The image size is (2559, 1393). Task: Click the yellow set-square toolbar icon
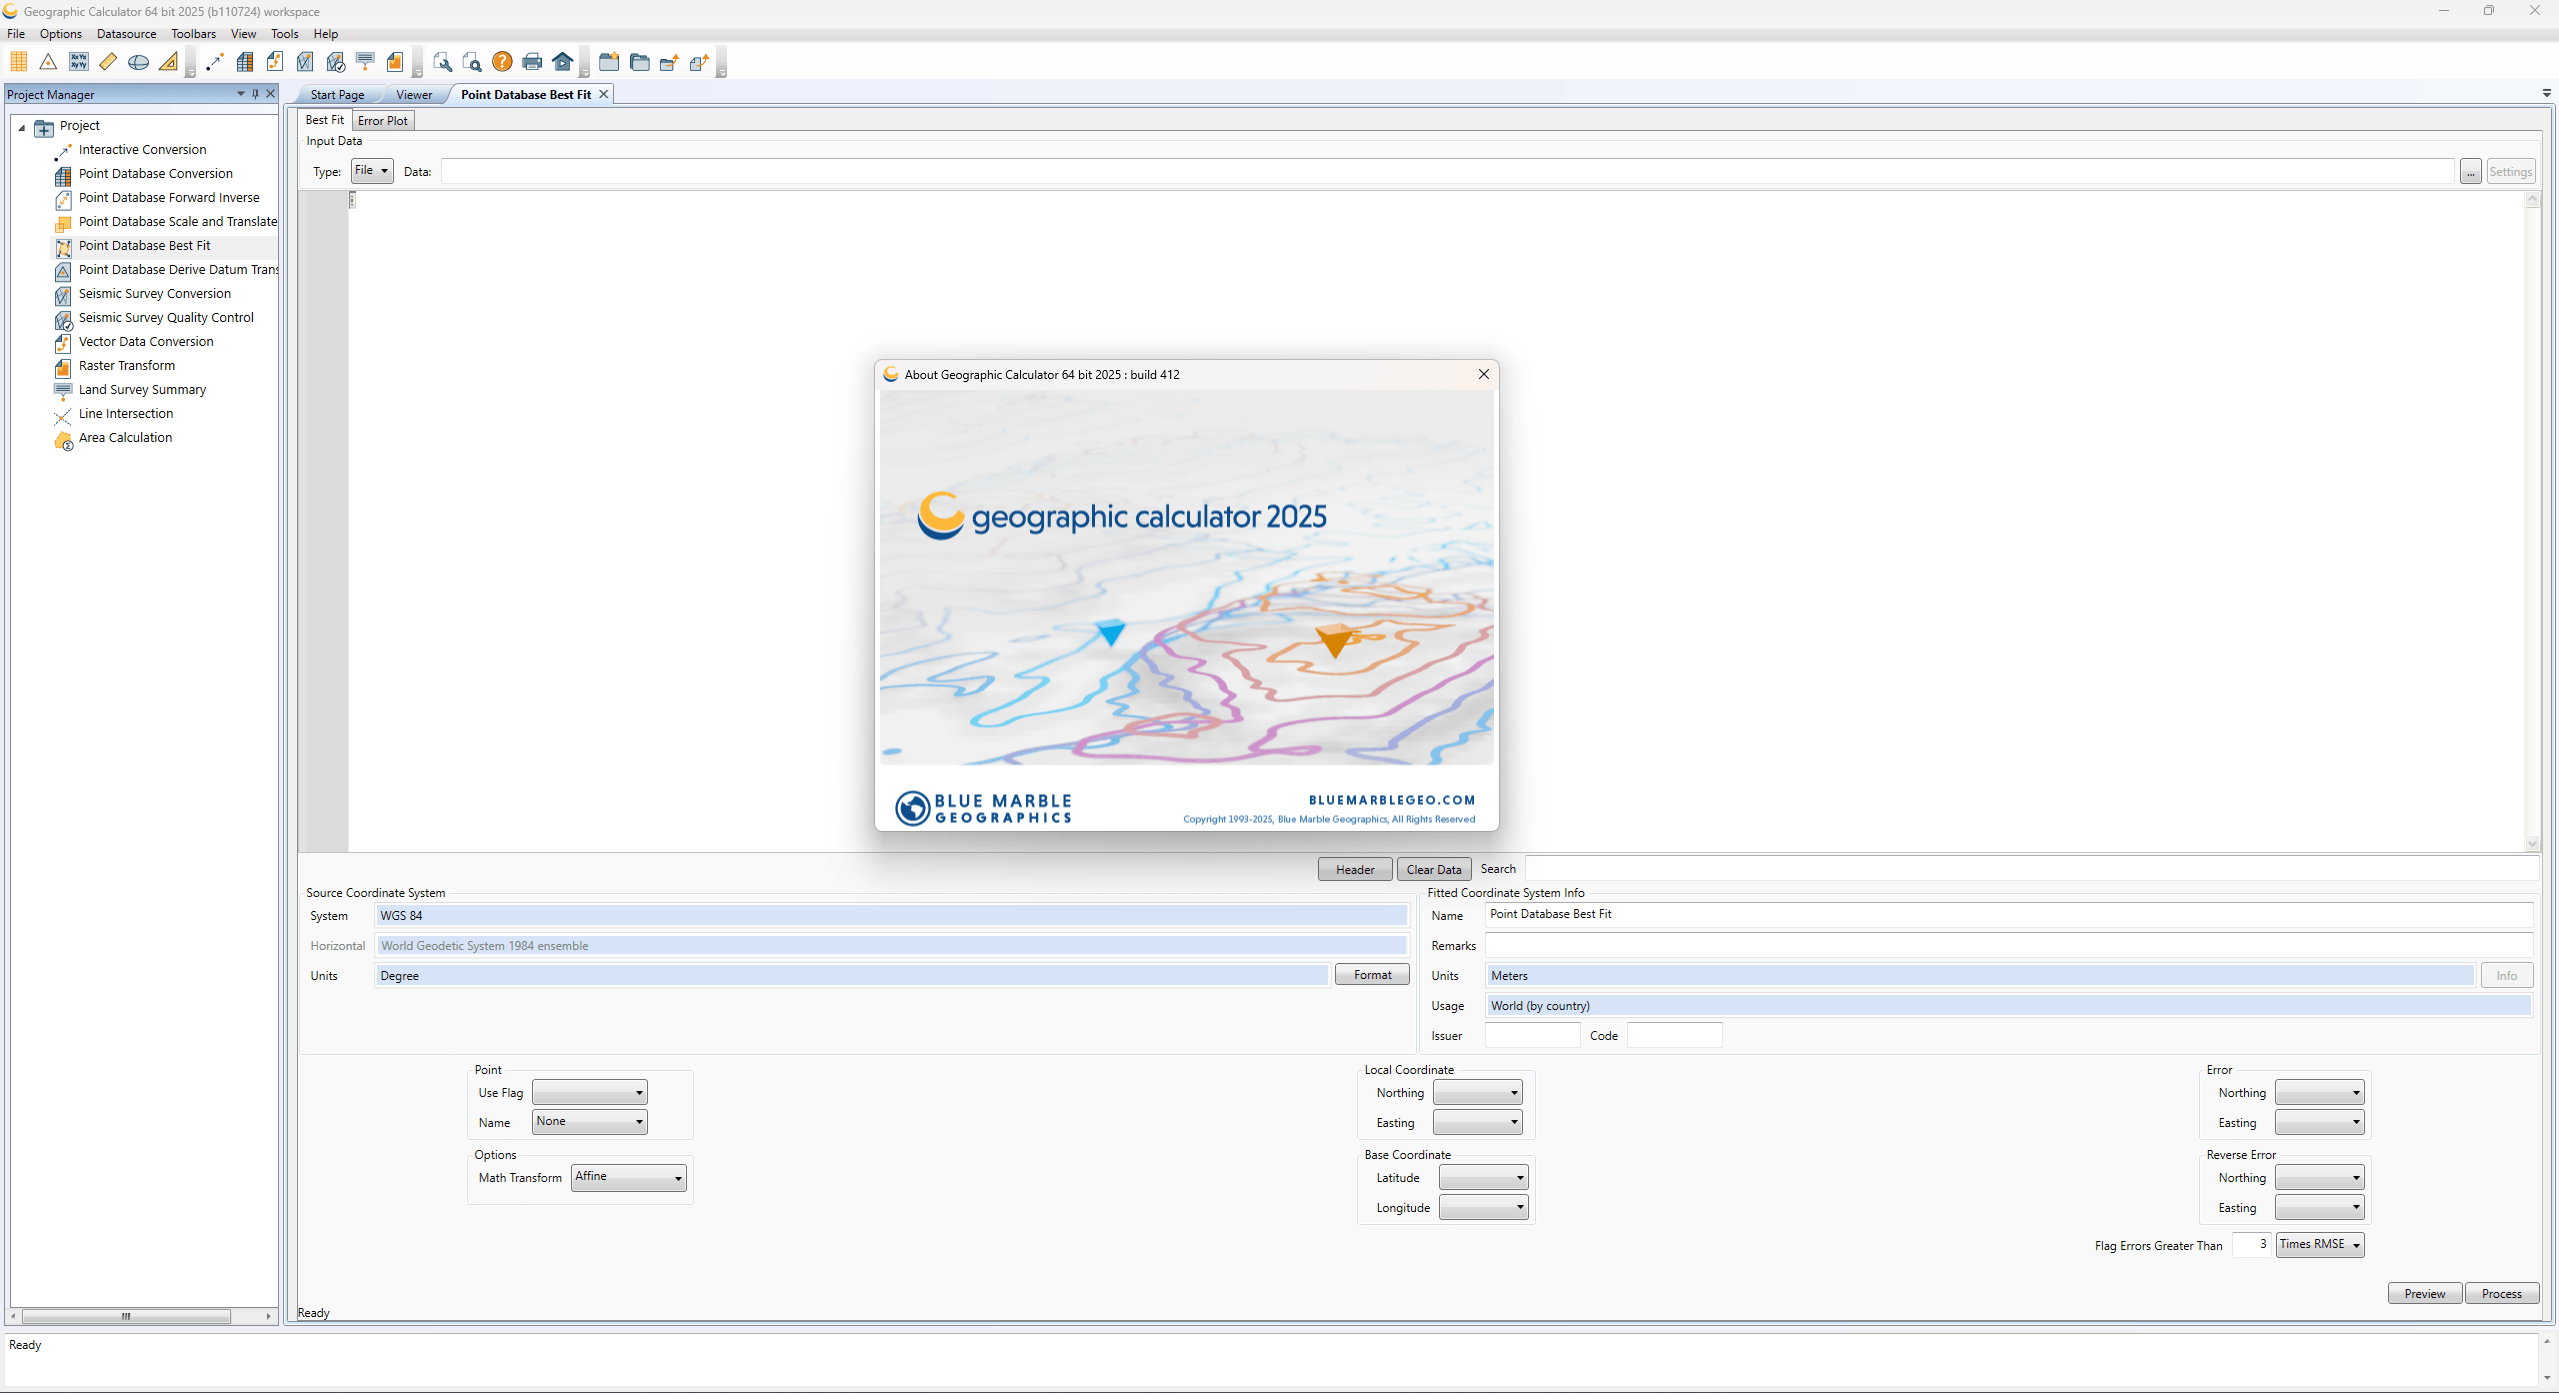pyautogui.click(x=168, y=62)
